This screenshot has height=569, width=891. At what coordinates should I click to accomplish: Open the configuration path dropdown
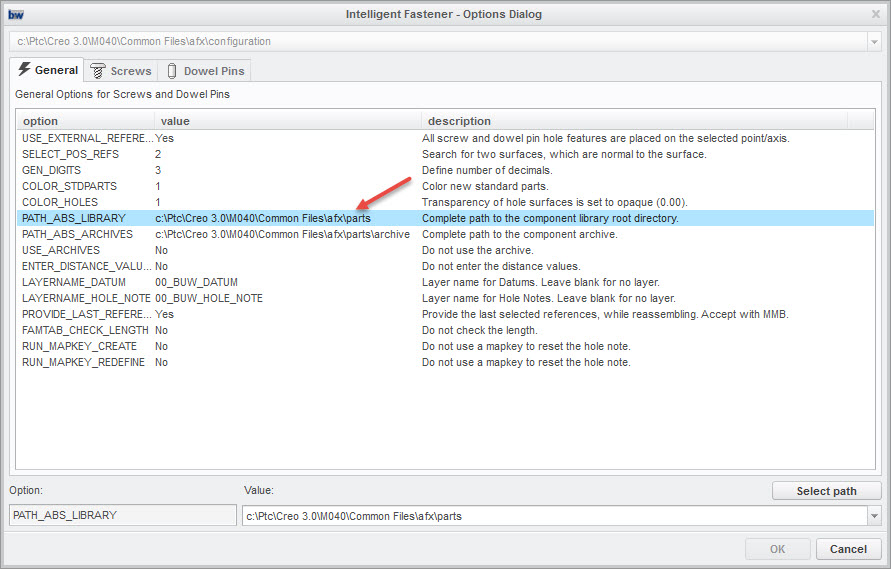click(x=874, y=42)
